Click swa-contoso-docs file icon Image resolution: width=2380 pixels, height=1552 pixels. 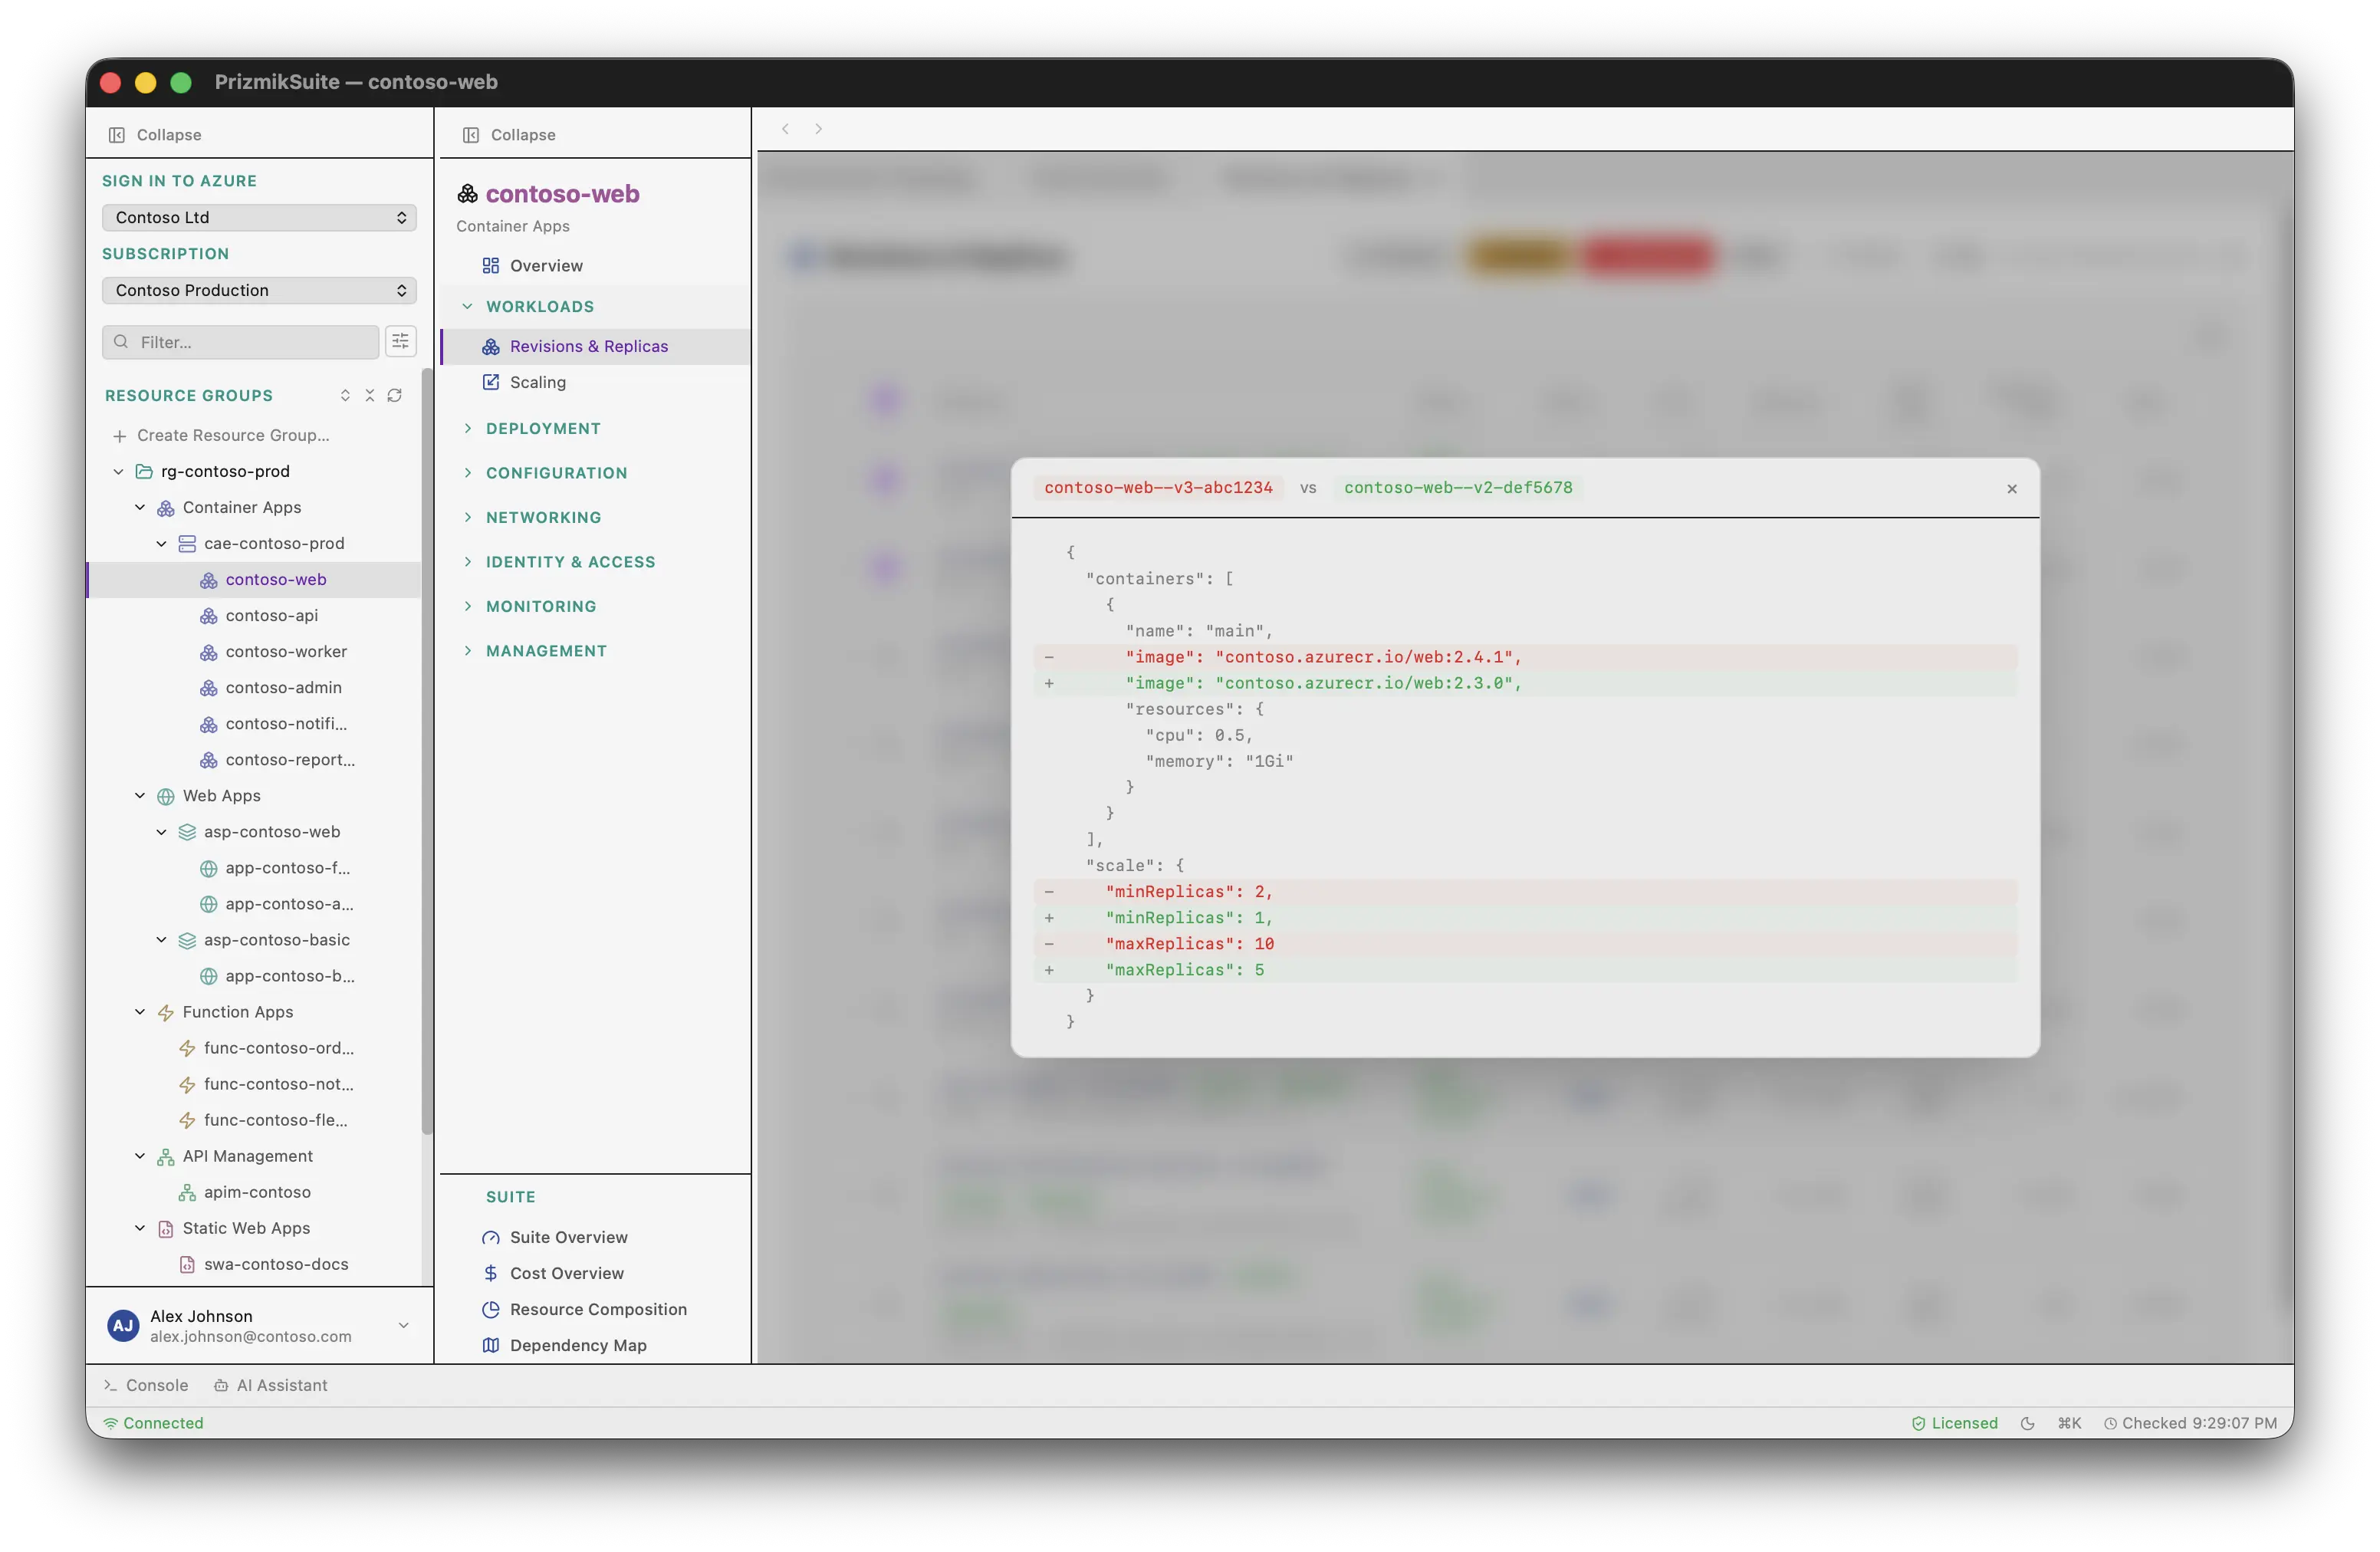click(x=187, y=1264)
